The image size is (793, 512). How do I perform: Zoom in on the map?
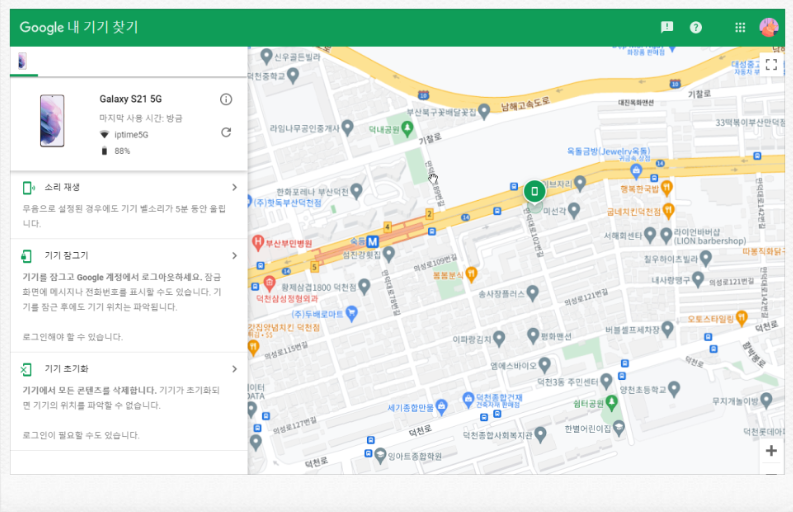point(771,451)
